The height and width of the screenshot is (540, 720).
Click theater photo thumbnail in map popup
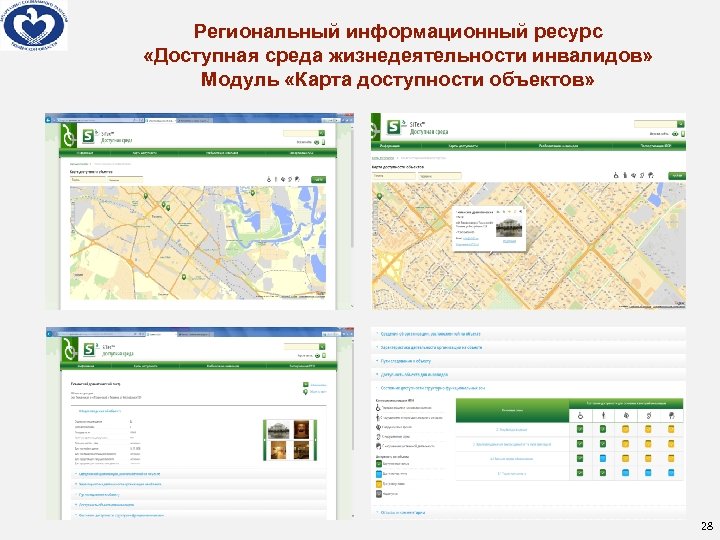509,227
